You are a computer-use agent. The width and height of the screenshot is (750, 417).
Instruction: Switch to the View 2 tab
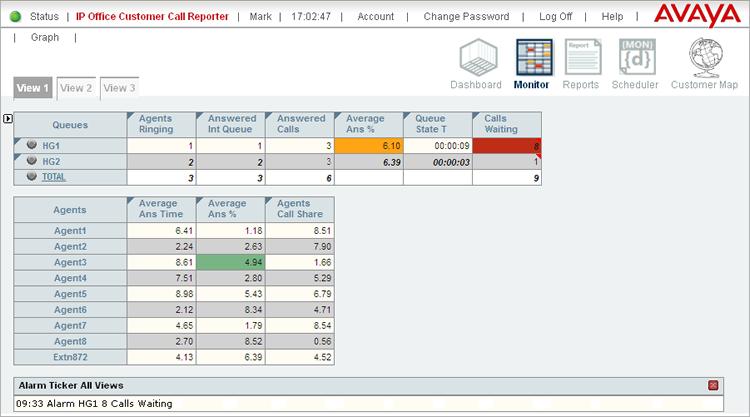[x=76, y=88]
